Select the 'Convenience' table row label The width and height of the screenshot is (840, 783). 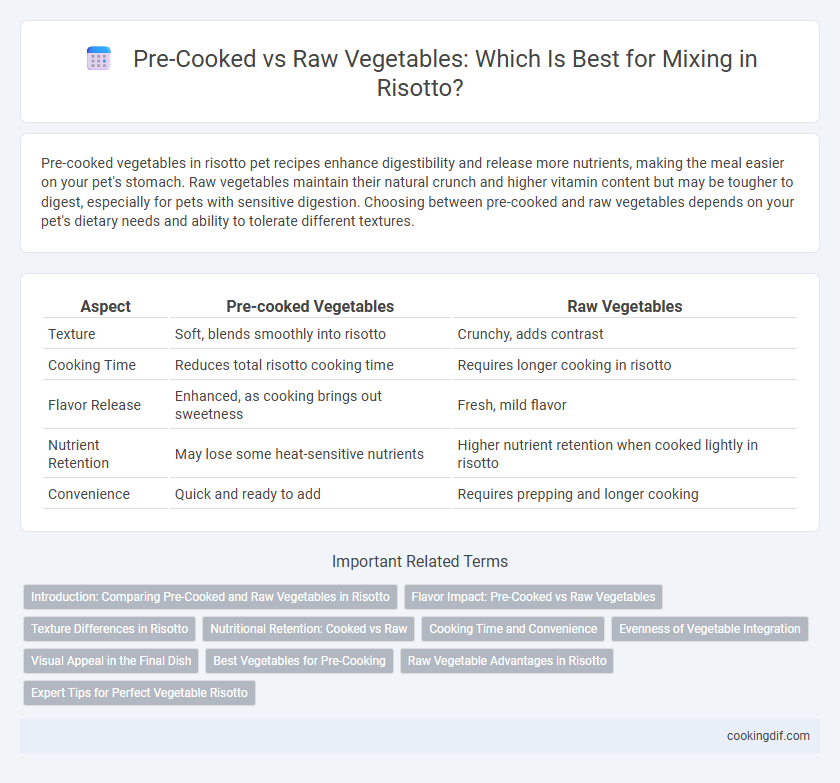pos(89,494)
